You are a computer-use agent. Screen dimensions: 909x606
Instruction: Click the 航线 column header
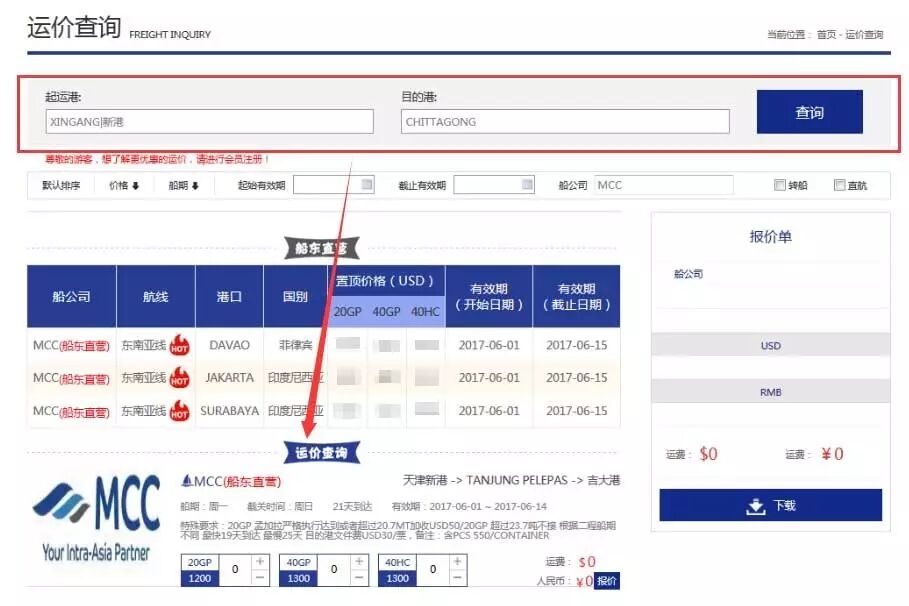155,296
